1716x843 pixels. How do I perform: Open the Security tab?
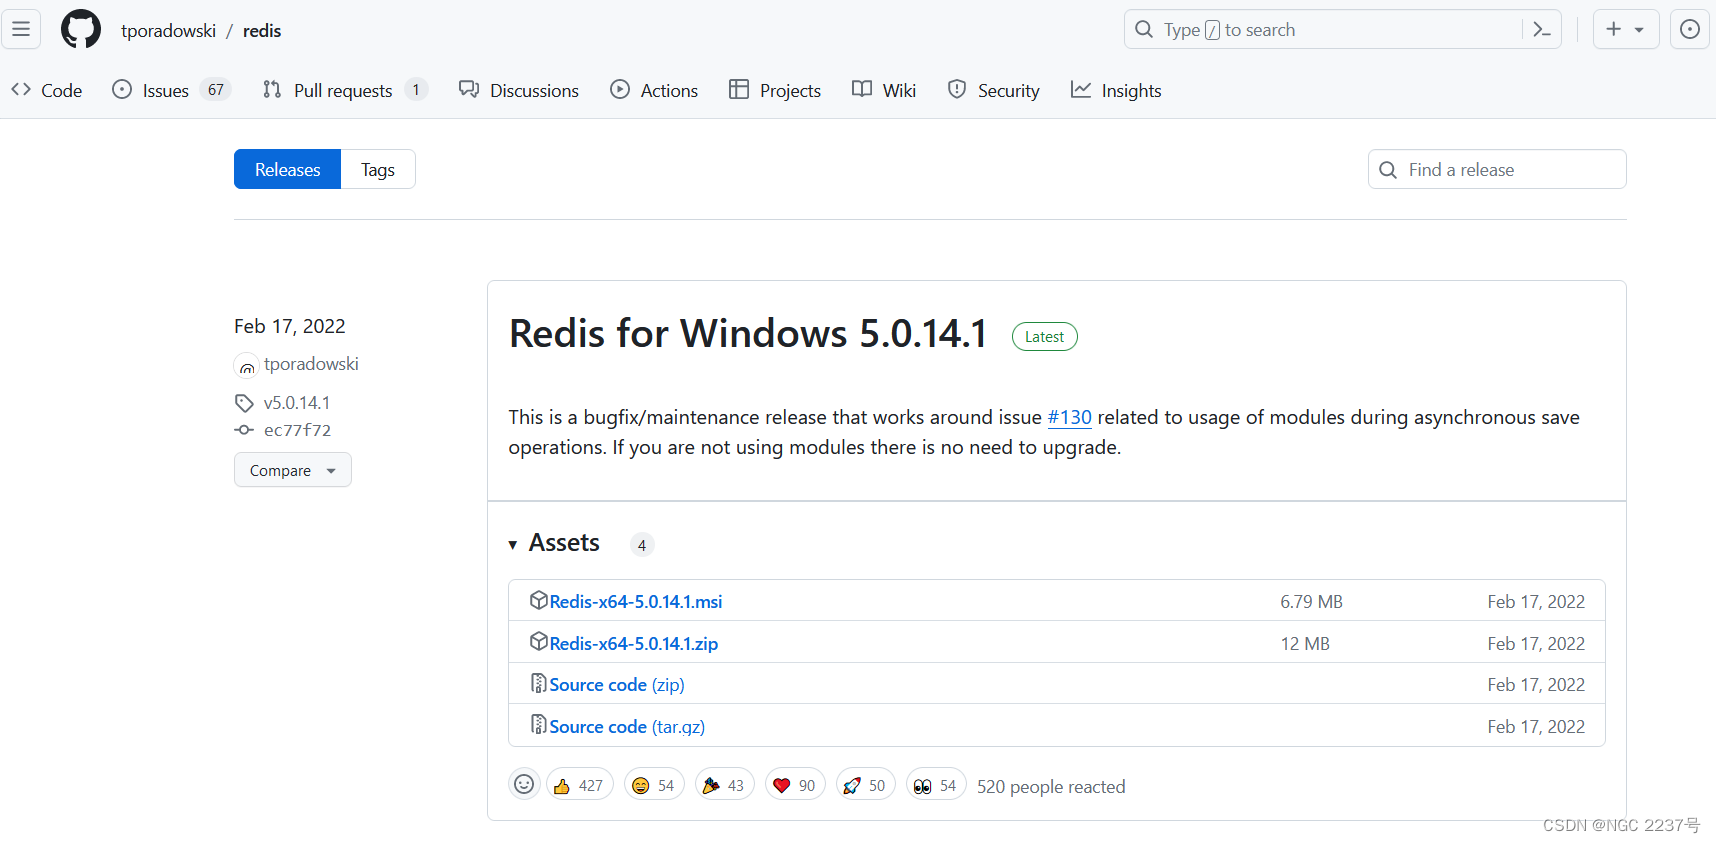point(994,90)
